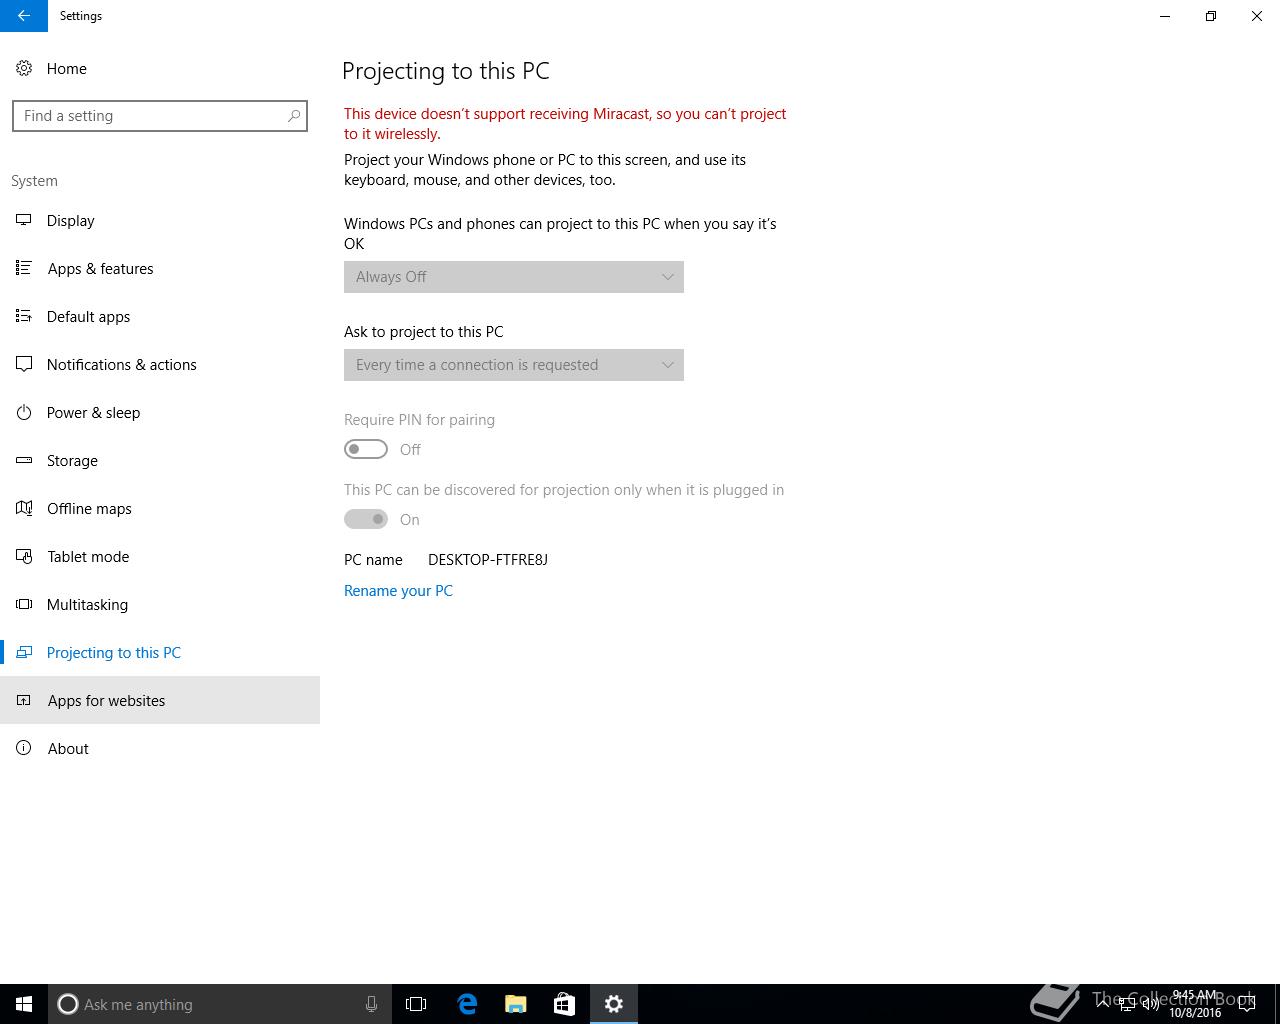The image size is (1280, 1024).
Task: Click the back arrow in Settings
Action: pyautogui.click(x=23, y=16)
